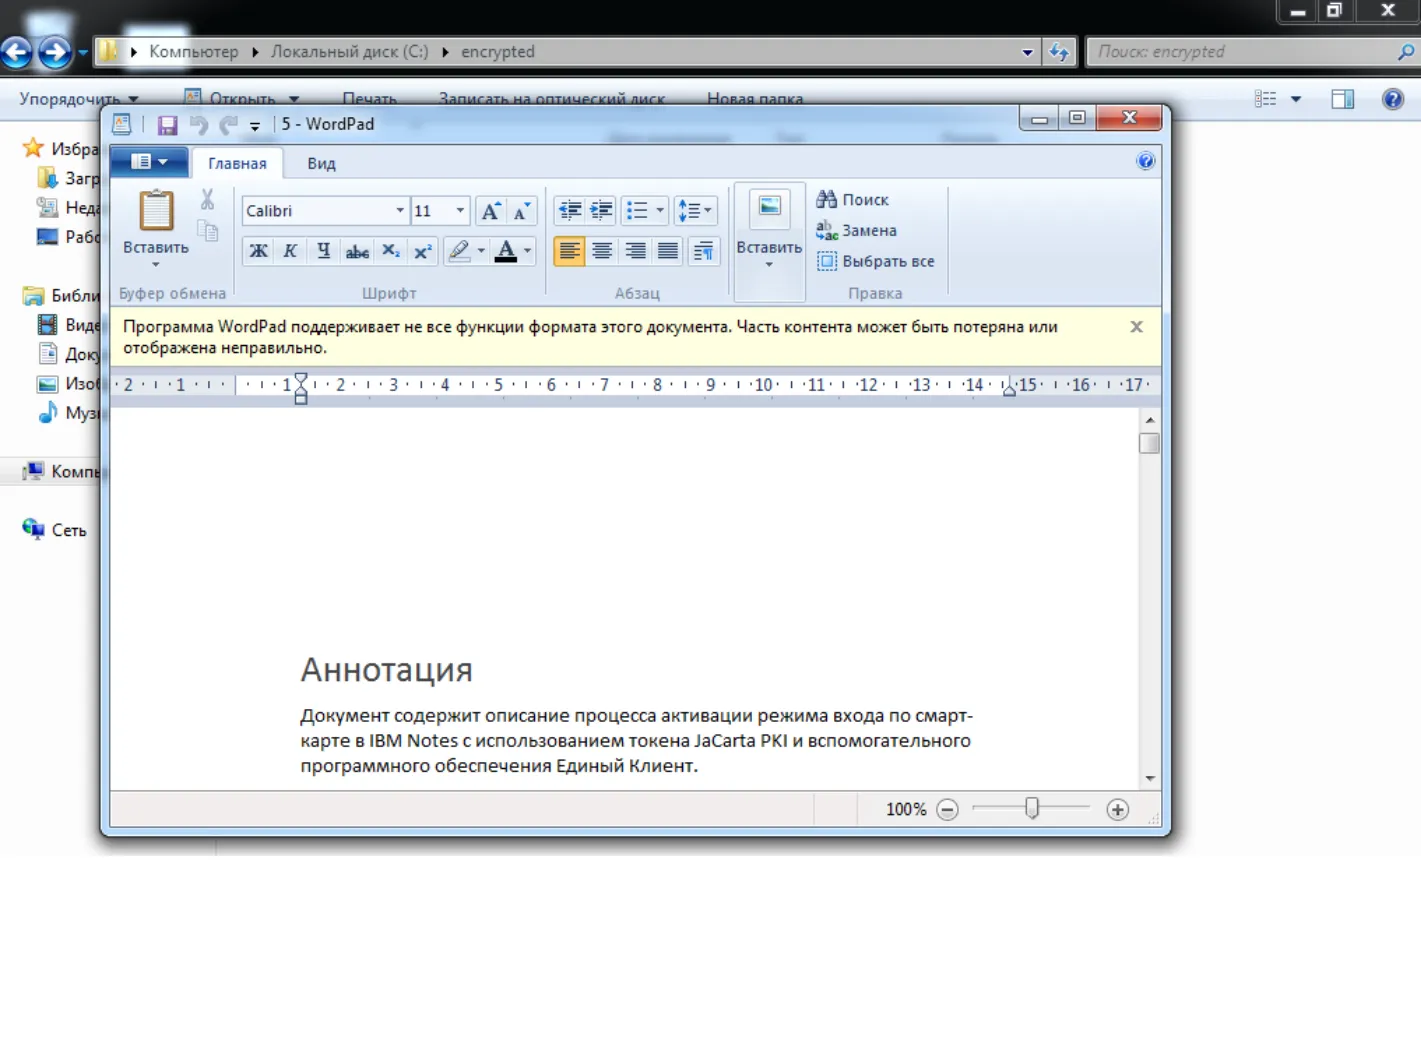This screenshot has width=1421, height=1047.
Task: Undo the last action in WordPad
Action: click(199, 125)
